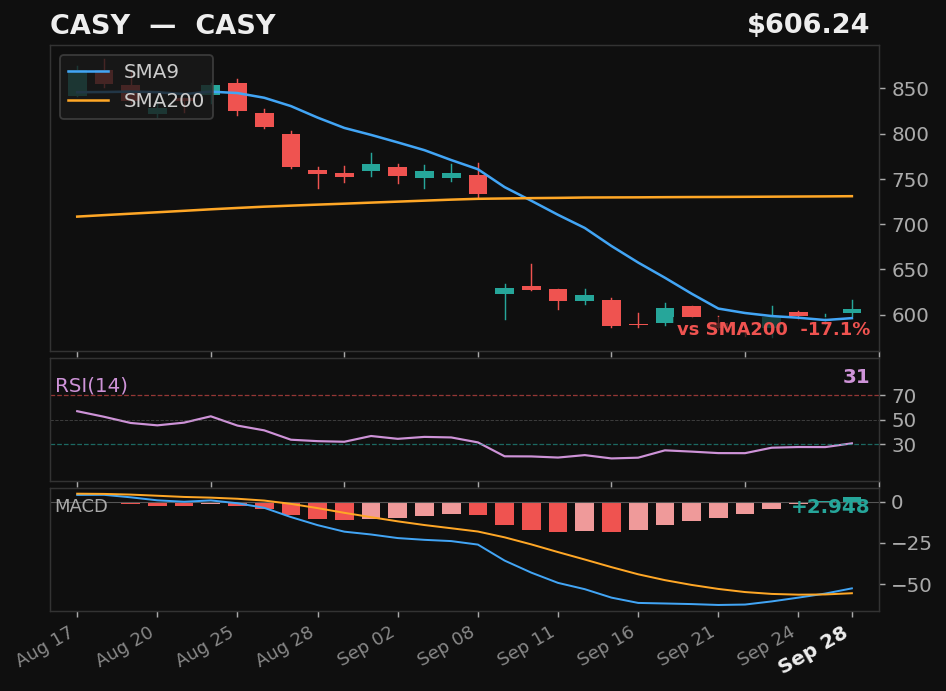The width and height of the screenshot is (946, 691).
Task: Click the vs SMA200 -17.1% annotation
Action: tap(773, 330)
